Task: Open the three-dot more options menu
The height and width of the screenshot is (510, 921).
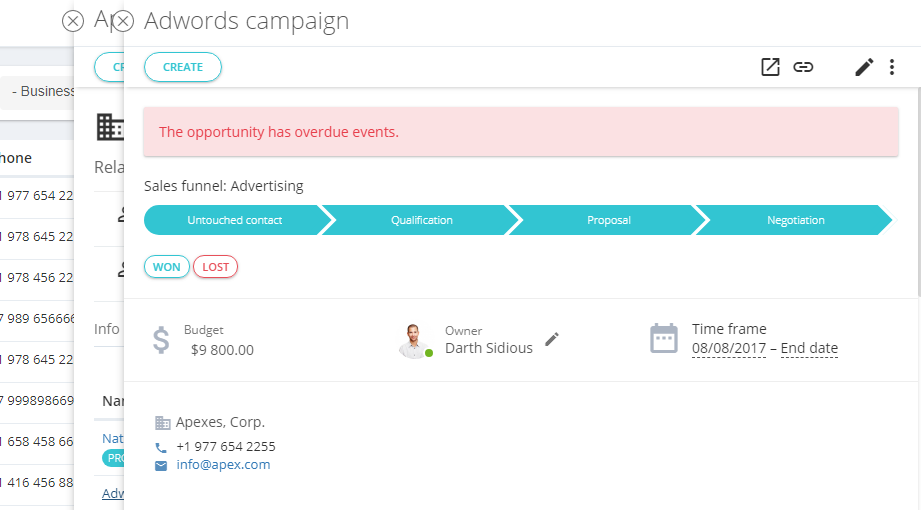Action: [x=892, y=67]
